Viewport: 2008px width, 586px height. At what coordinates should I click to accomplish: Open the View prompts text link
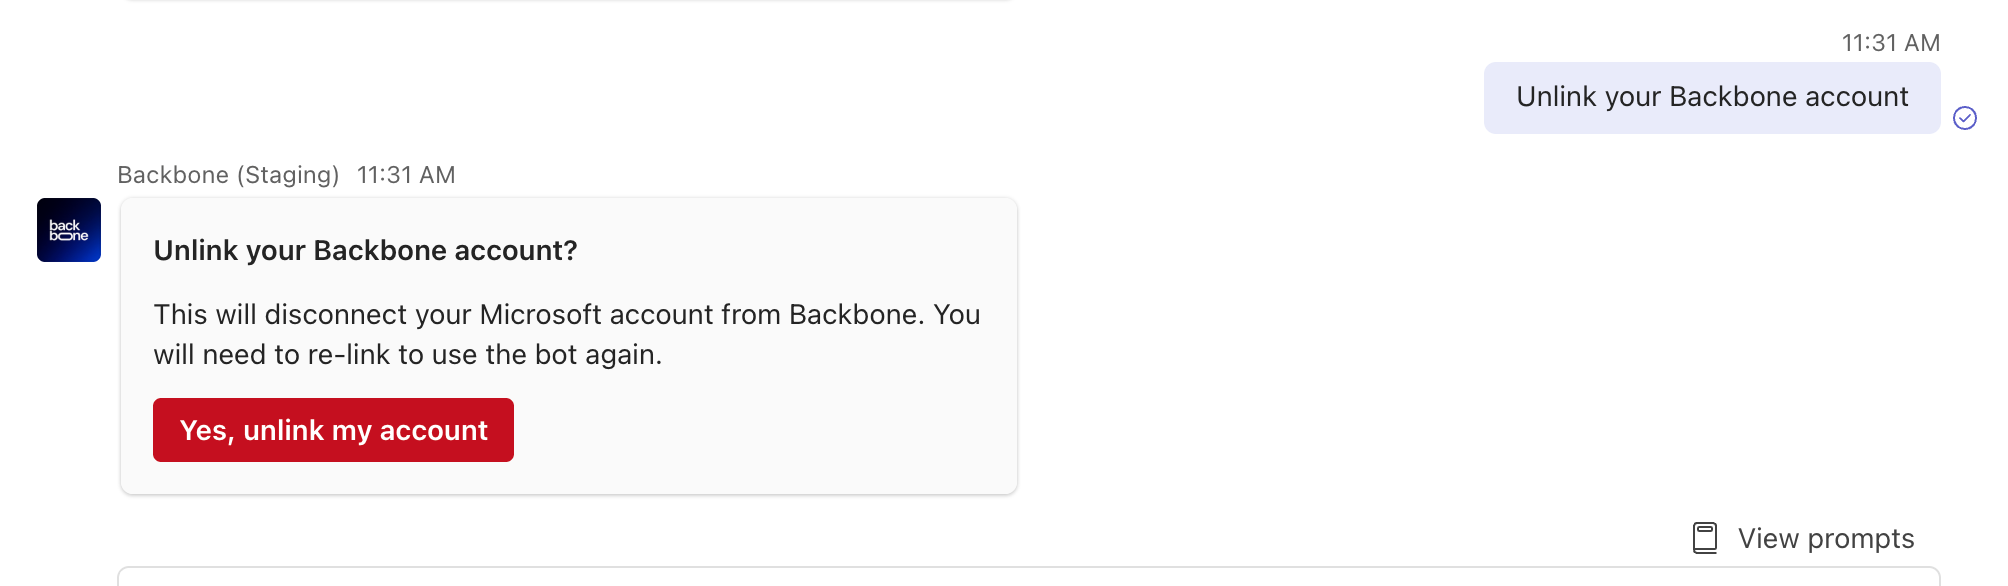[x=1825, y=538]
